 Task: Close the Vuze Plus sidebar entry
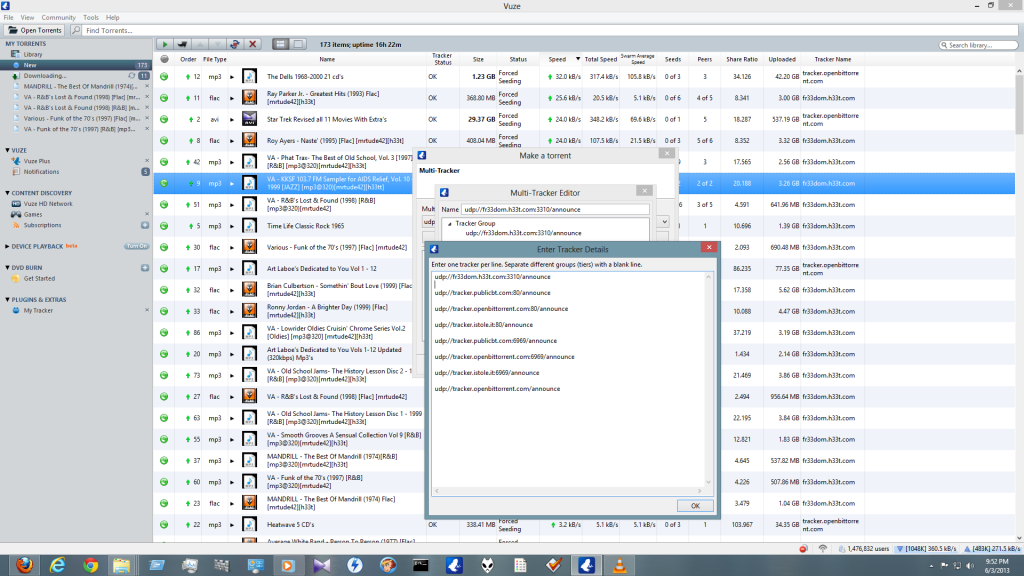pos(147,161)
